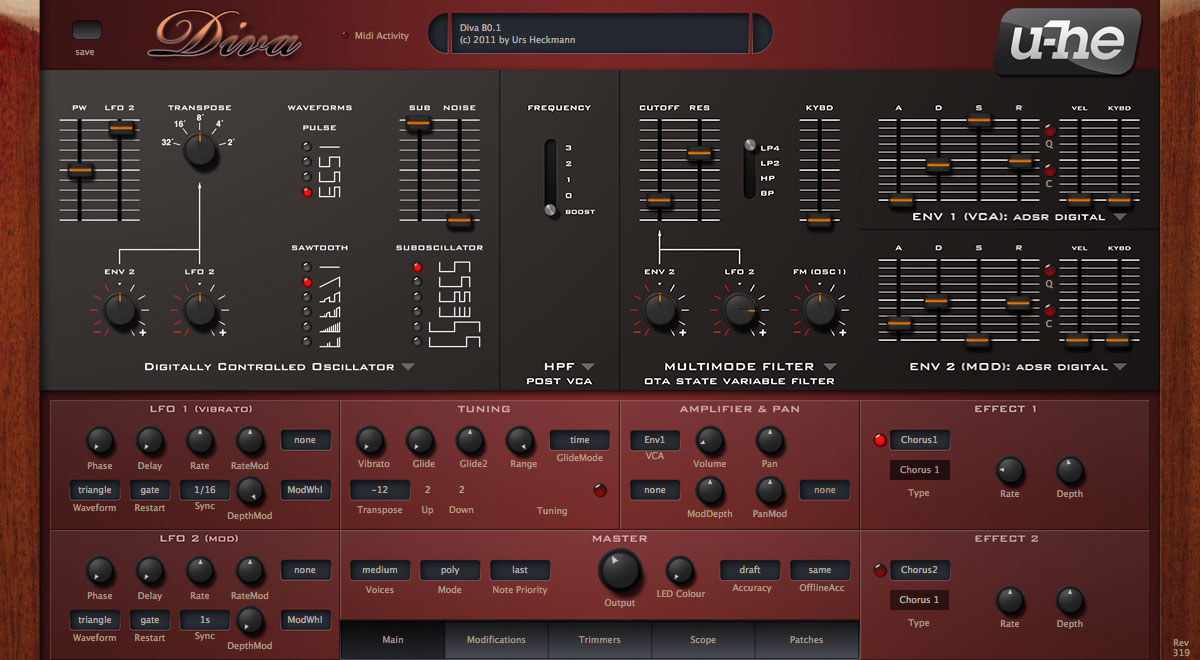Toggle the red Tuning LED
1200x660 pixels.
[x=600, y=490]
